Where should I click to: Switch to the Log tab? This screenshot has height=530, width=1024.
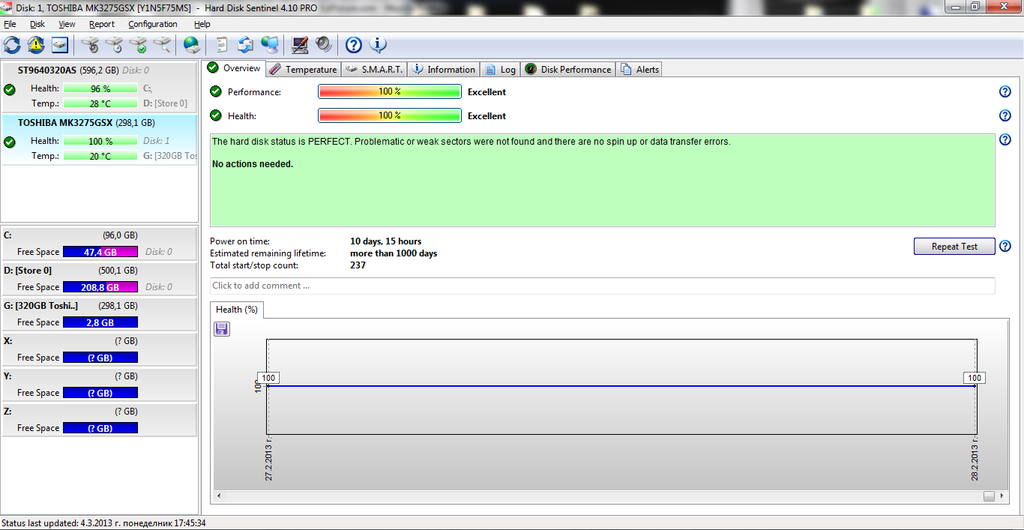(500, 69)
